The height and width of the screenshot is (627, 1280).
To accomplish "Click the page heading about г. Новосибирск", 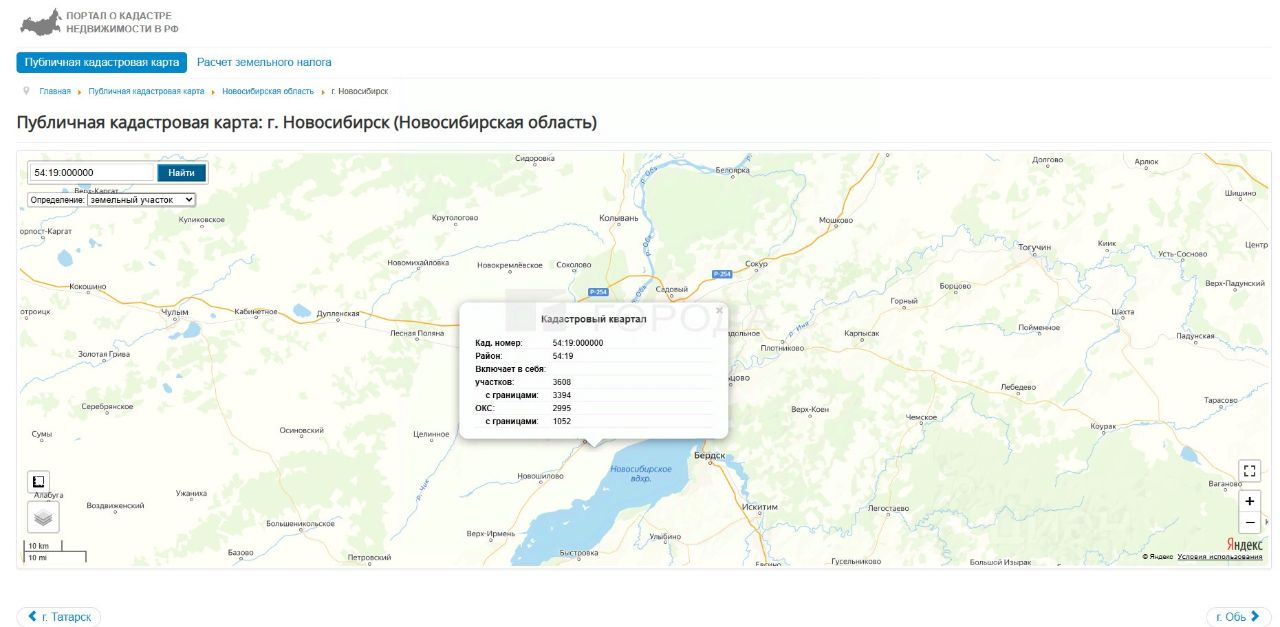I will 307,123.
